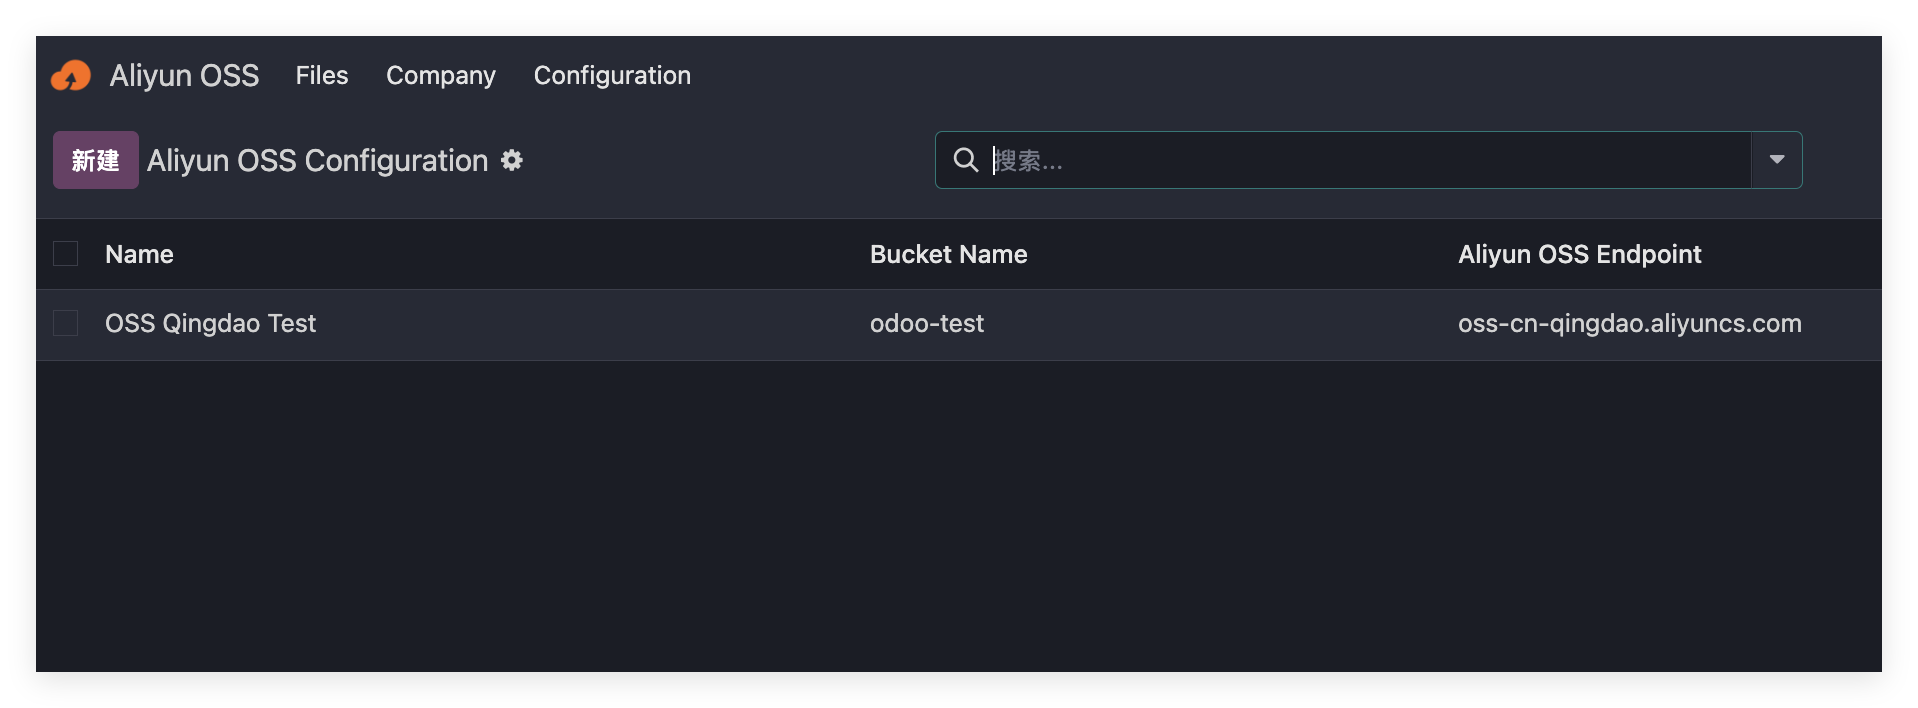Open the Company menu
Viewport: 1918px width, 708px height.
coord(441,76)
